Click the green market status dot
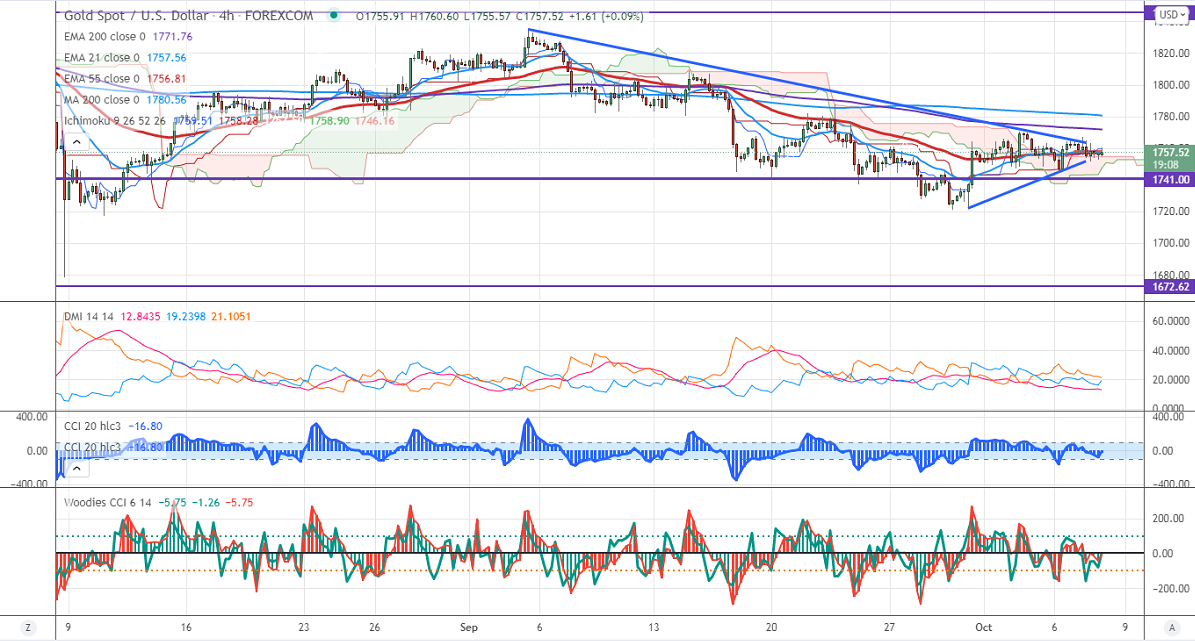Image resolution: width=1195 pixels, height=641 pixels. tap(334, 15)
